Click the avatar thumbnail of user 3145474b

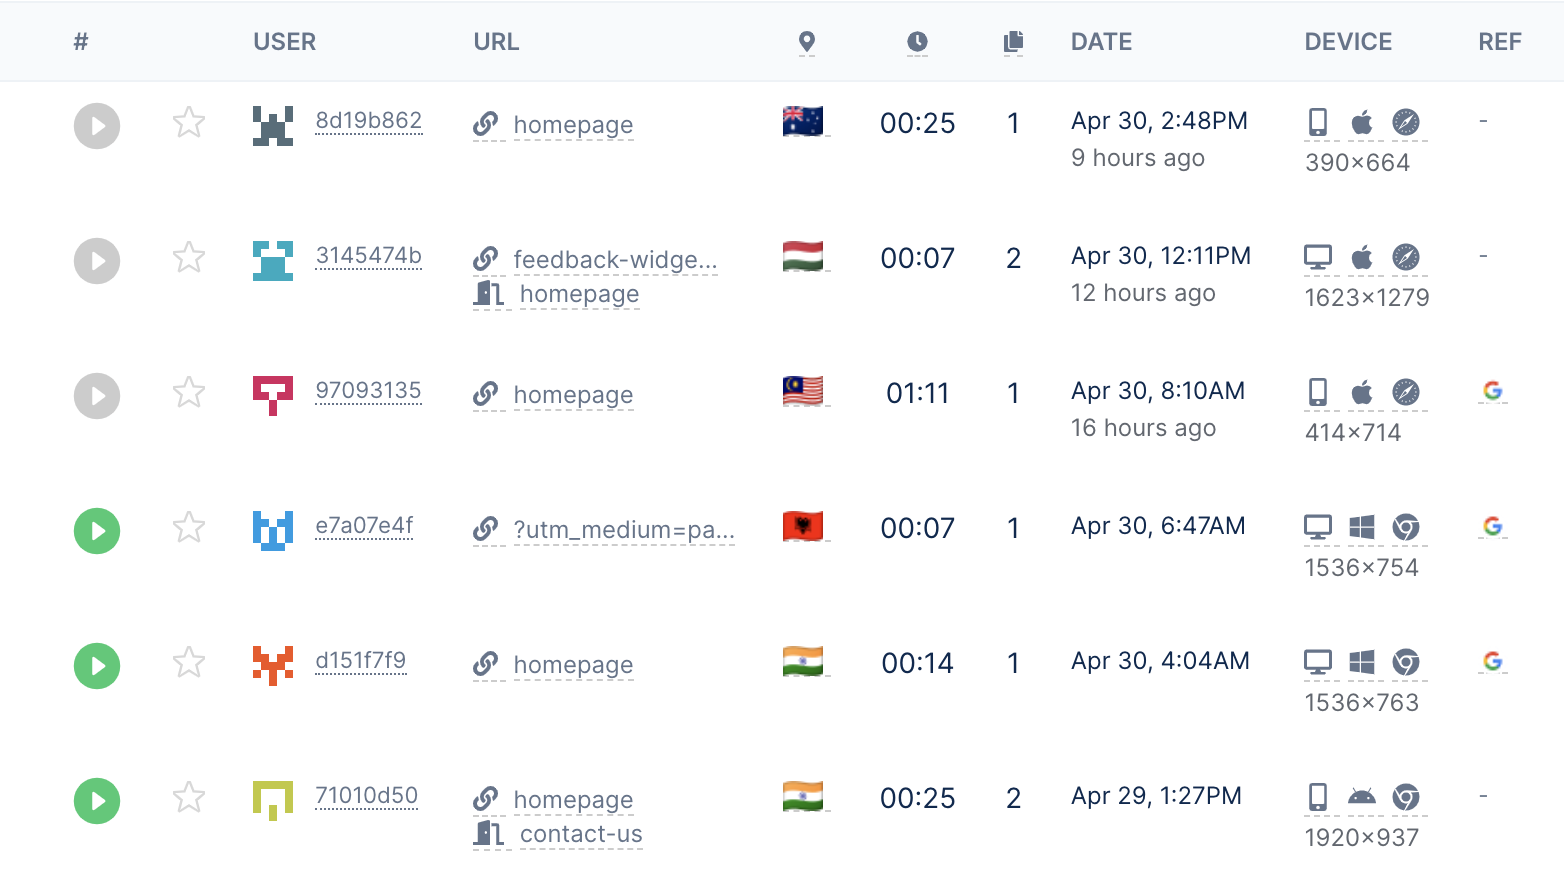pos(272,260)
